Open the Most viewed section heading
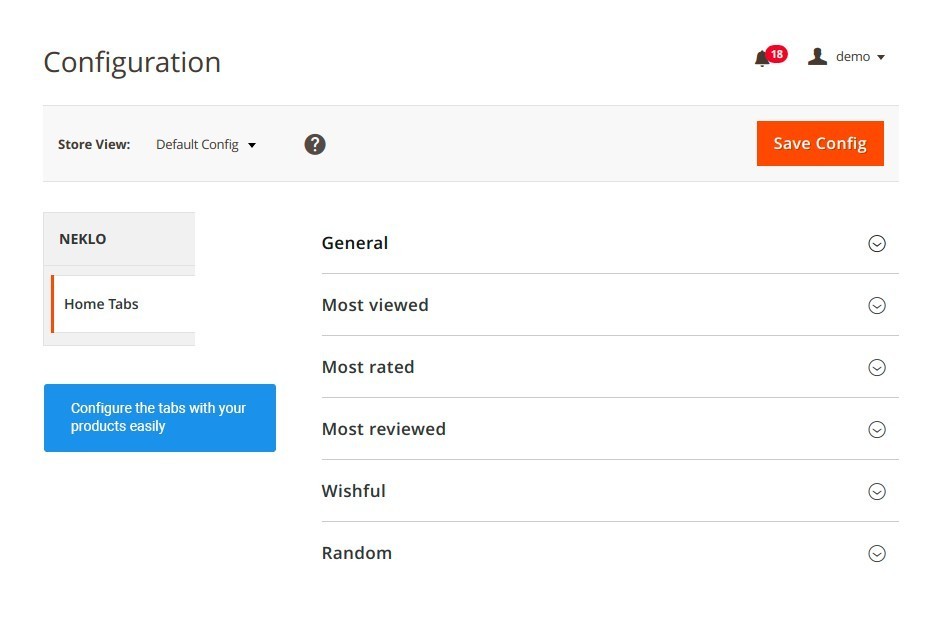 pyautogui.click(x=375, y=305)
